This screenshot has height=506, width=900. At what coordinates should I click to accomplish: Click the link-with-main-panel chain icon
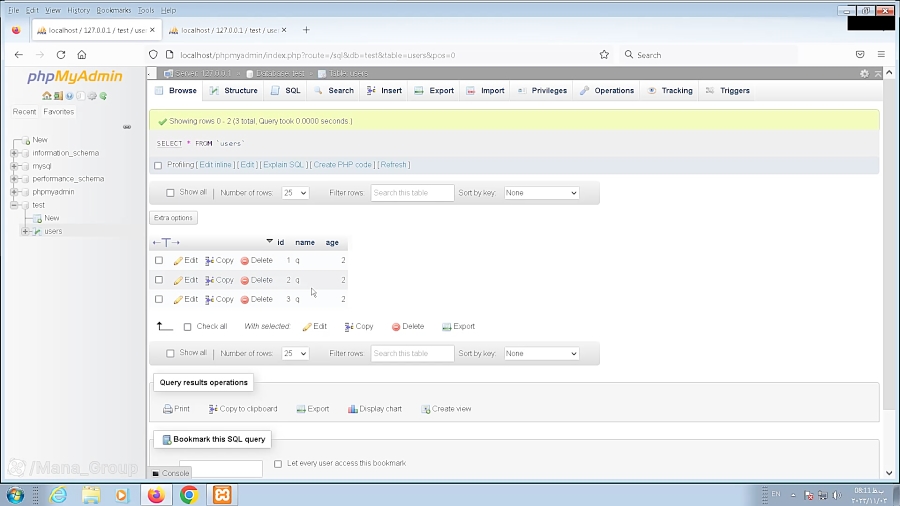click(x=127, y=127)
